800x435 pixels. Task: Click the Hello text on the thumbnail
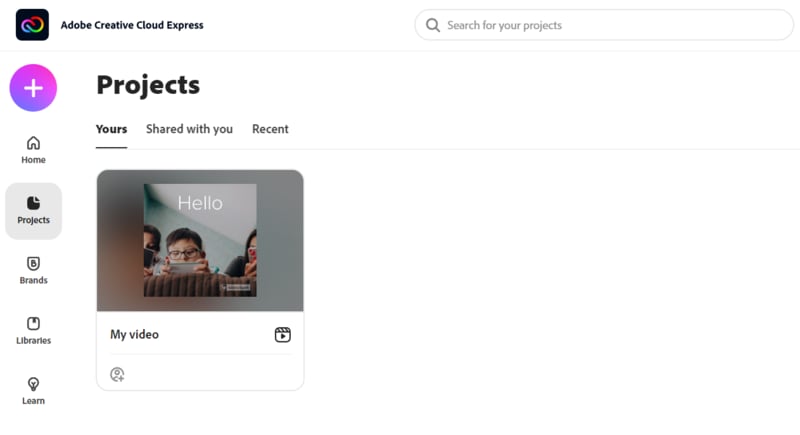point(200,203)
